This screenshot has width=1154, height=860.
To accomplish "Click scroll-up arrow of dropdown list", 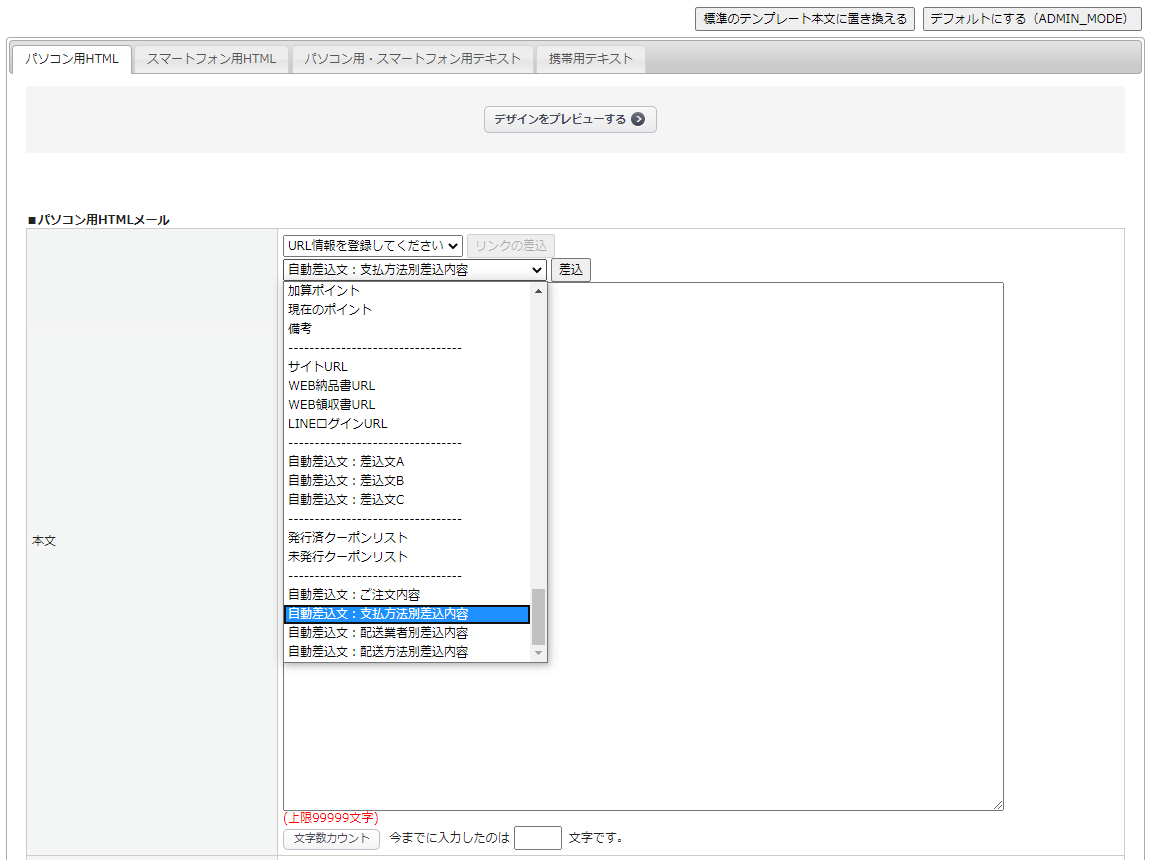I will click(539, 291).
